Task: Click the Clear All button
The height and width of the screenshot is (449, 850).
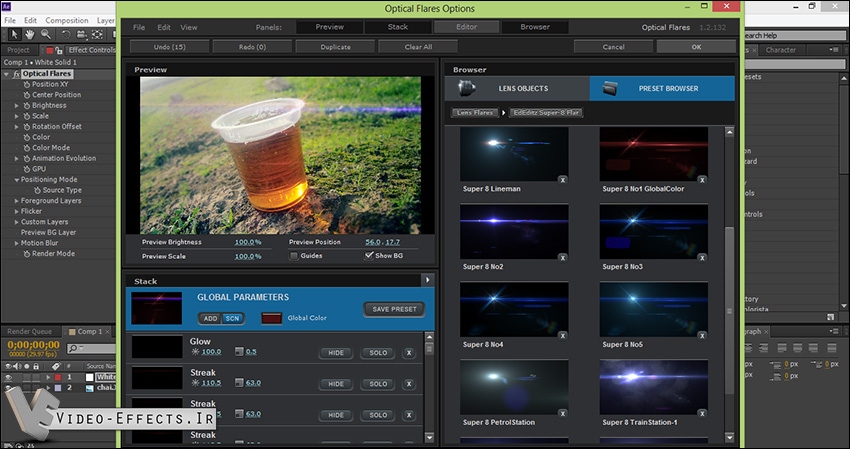Action: pos(418,47)
